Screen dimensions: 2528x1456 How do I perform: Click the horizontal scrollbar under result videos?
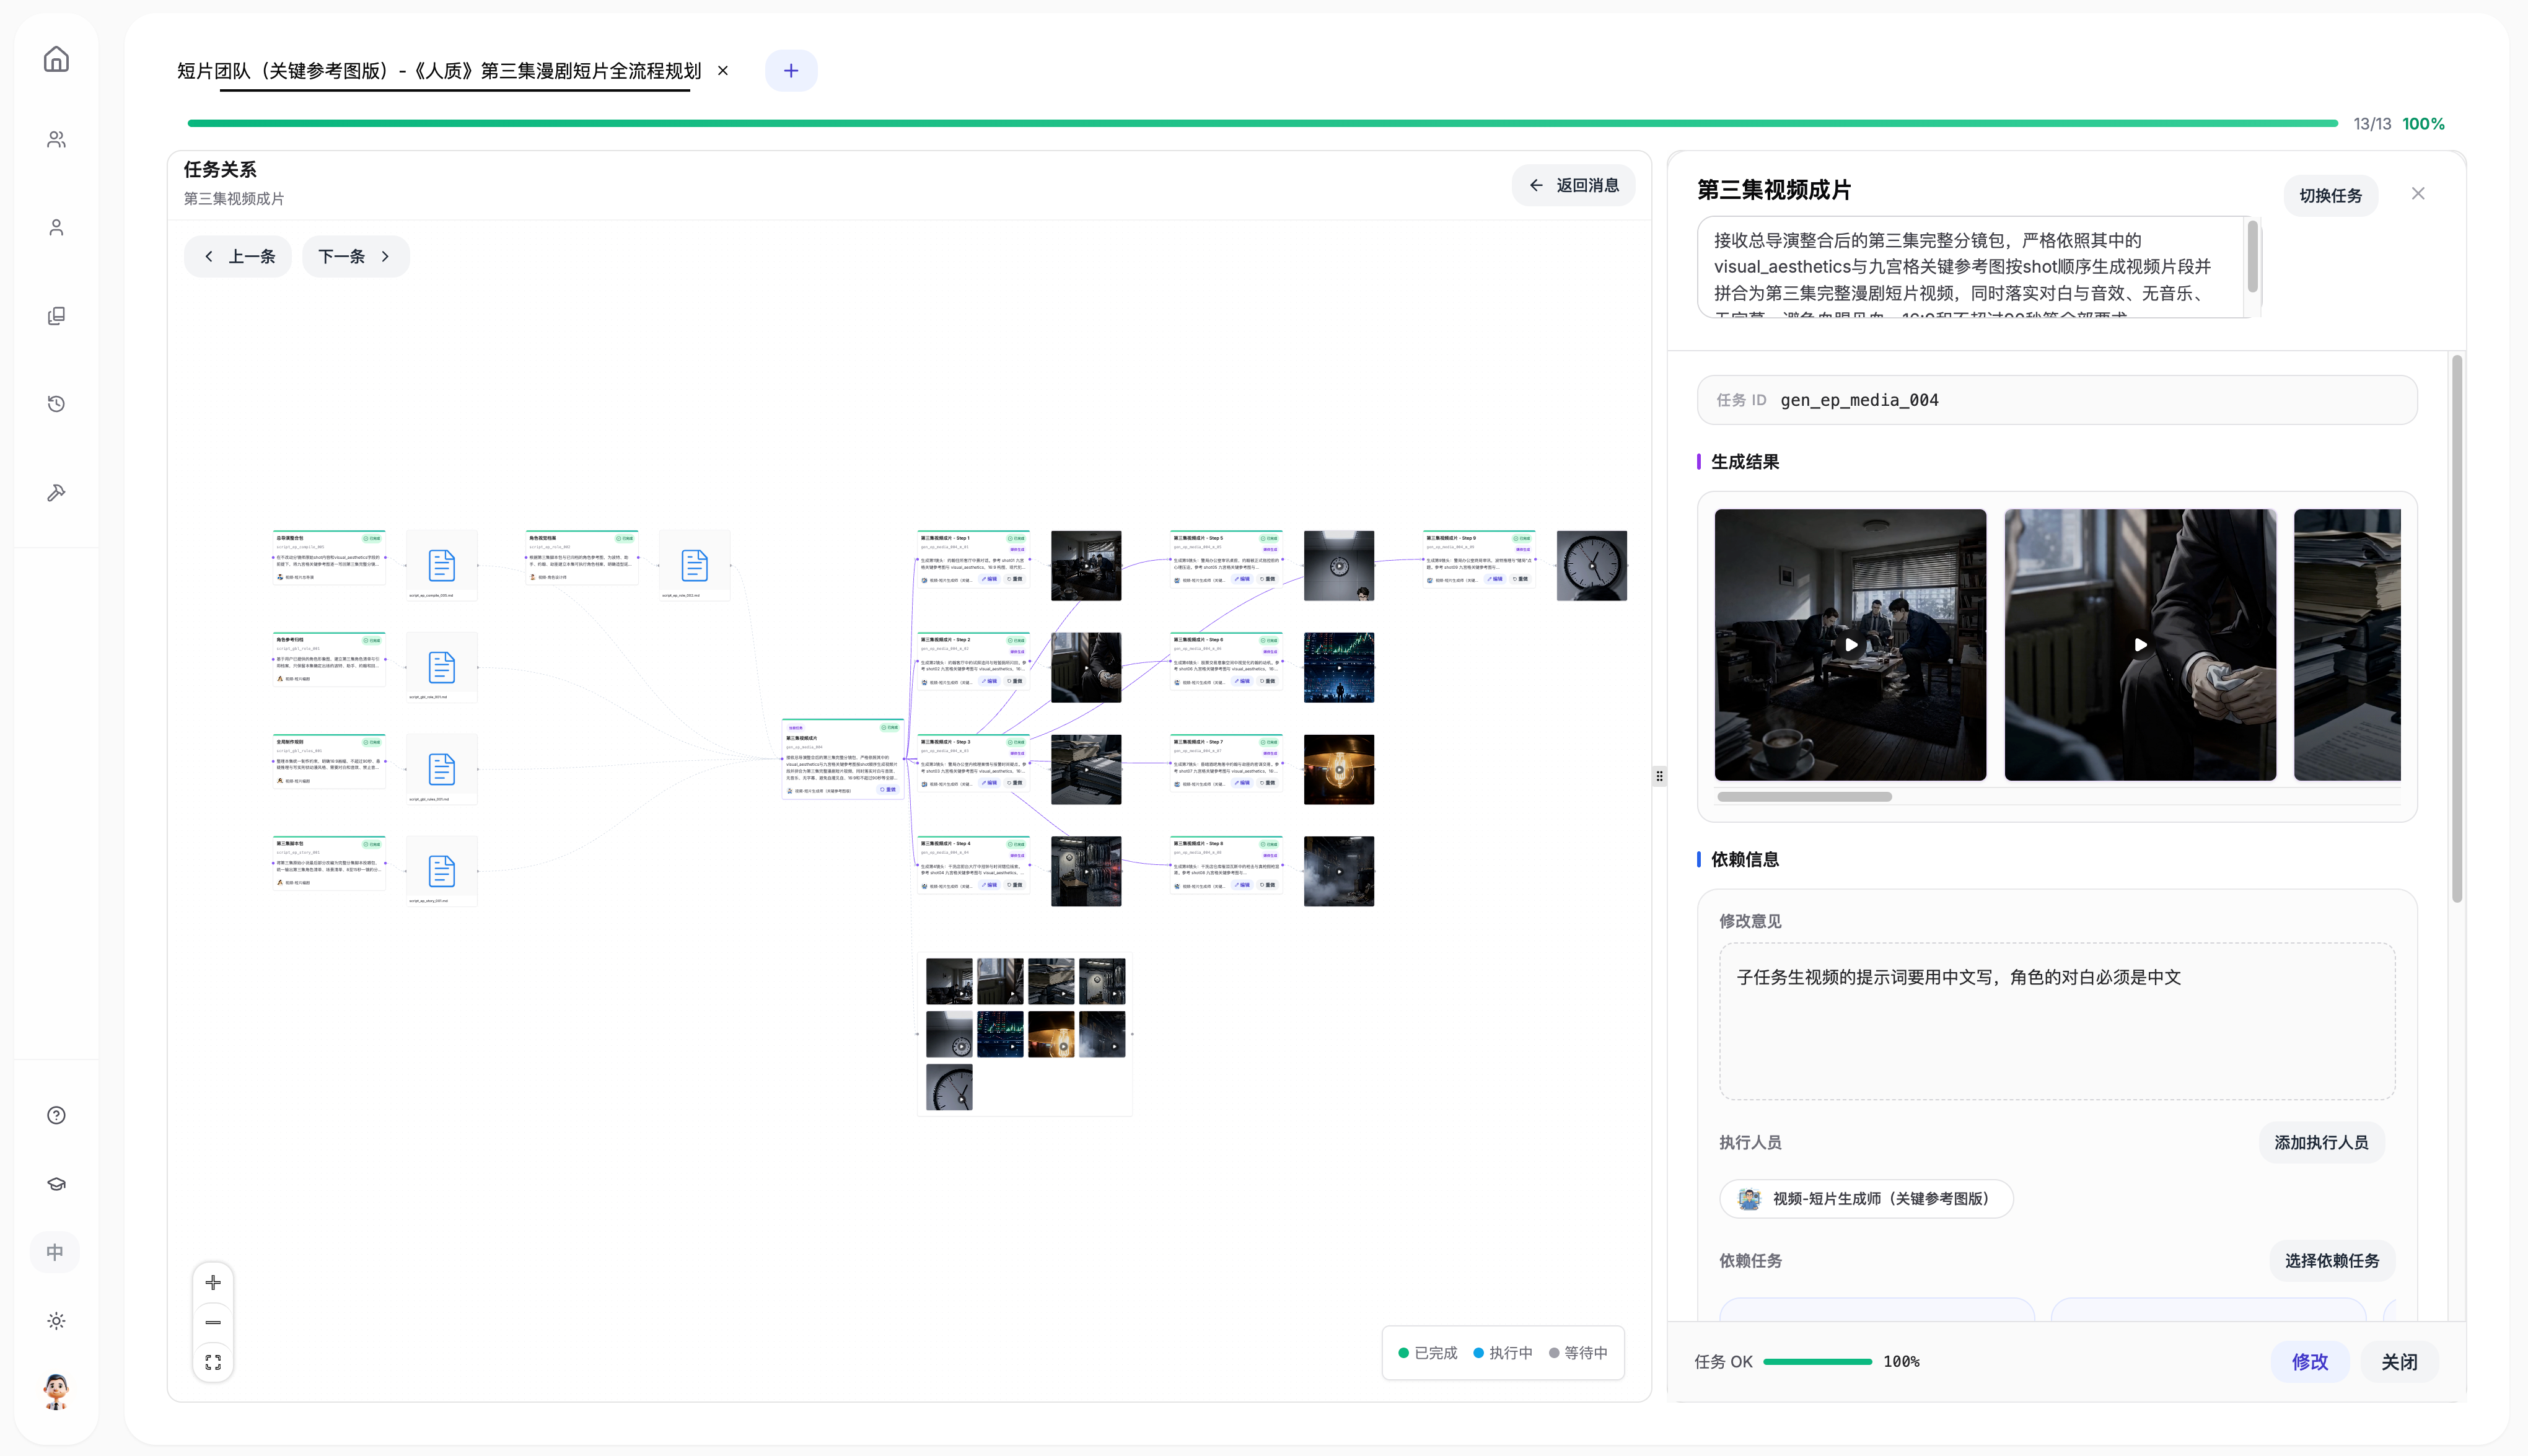[1804, 797]
